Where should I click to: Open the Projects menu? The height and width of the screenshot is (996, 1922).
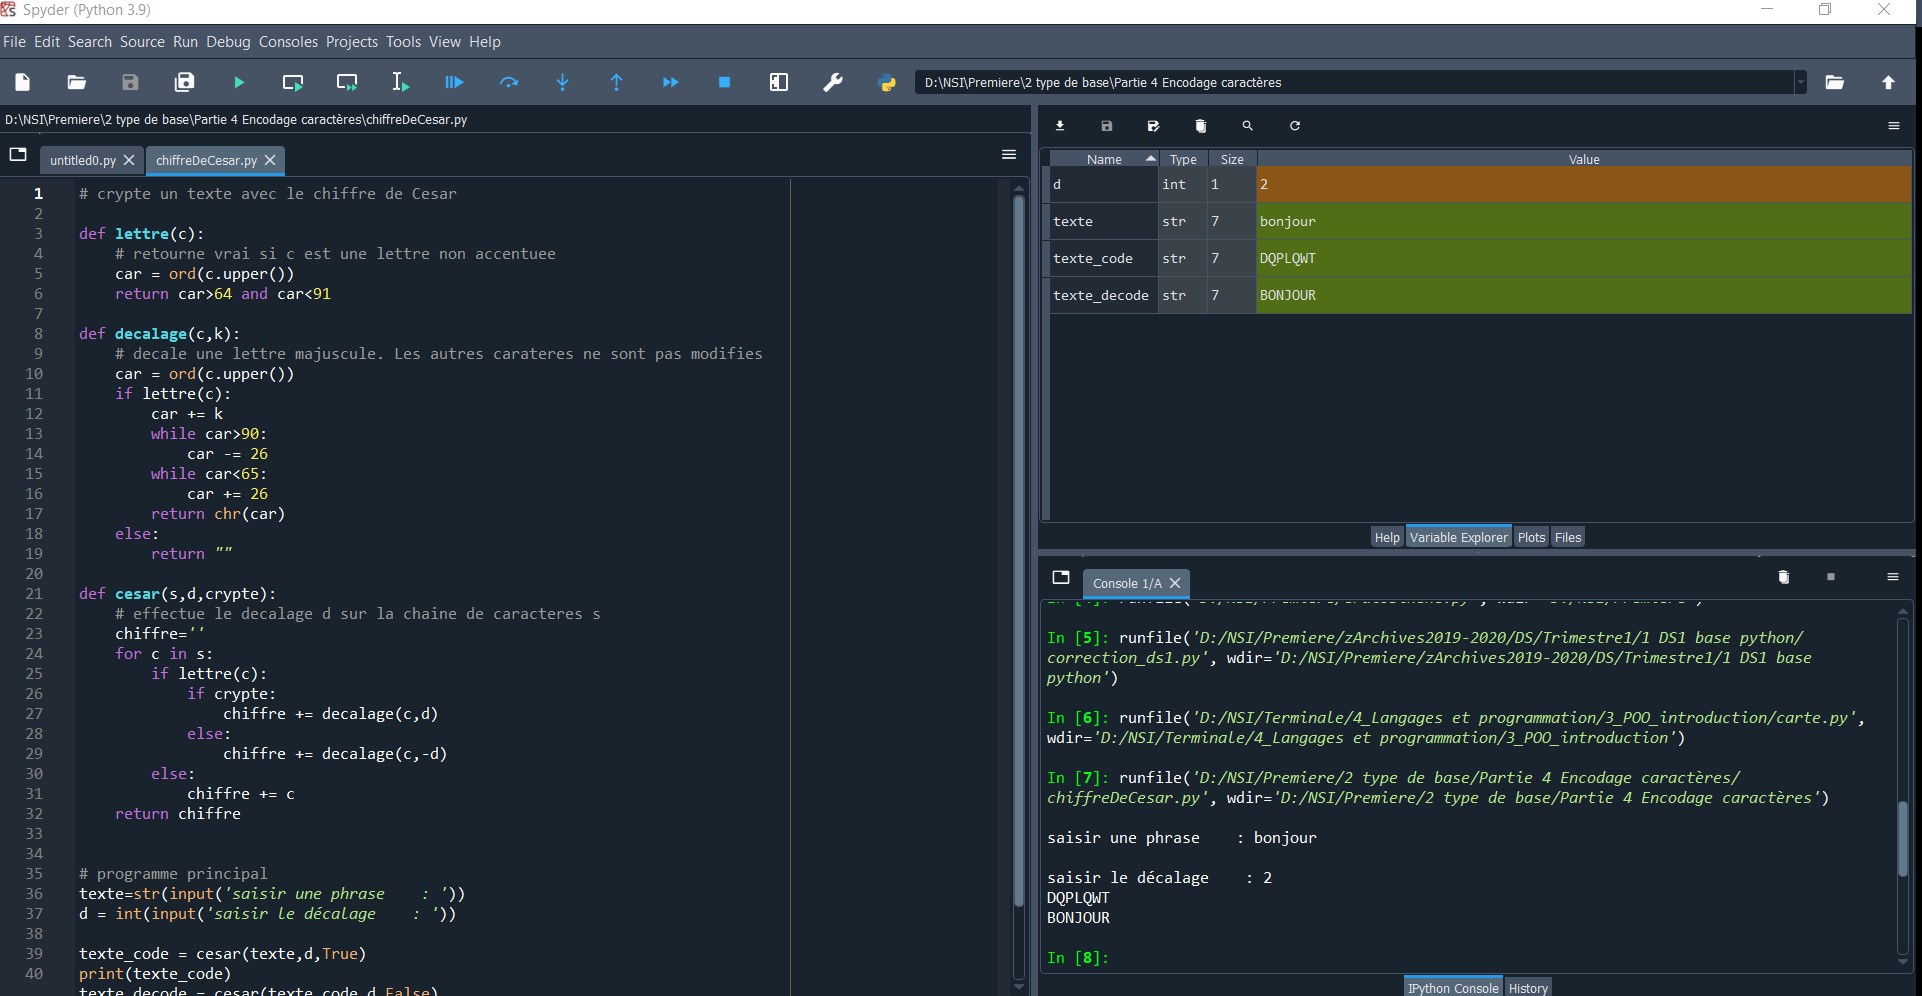coord(352,42)
